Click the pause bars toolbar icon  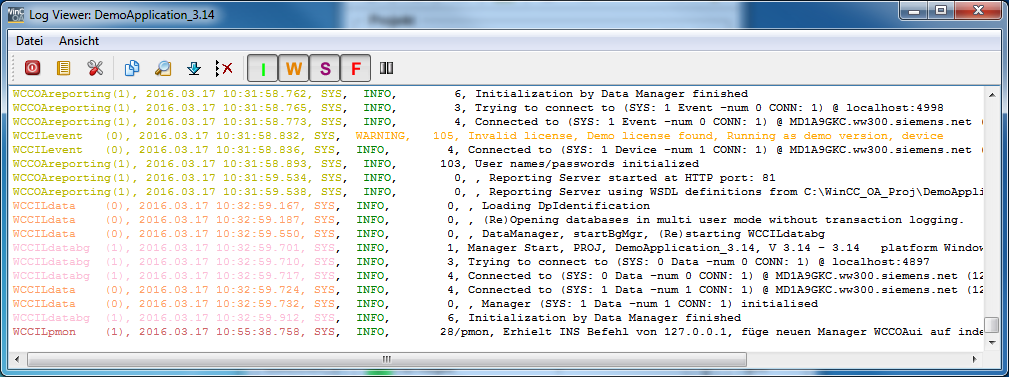point(387,68)
